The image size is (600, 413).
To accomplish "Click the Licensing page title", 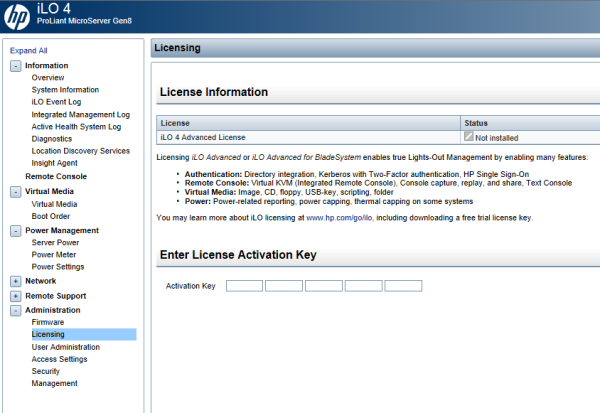I will (177, 48).
